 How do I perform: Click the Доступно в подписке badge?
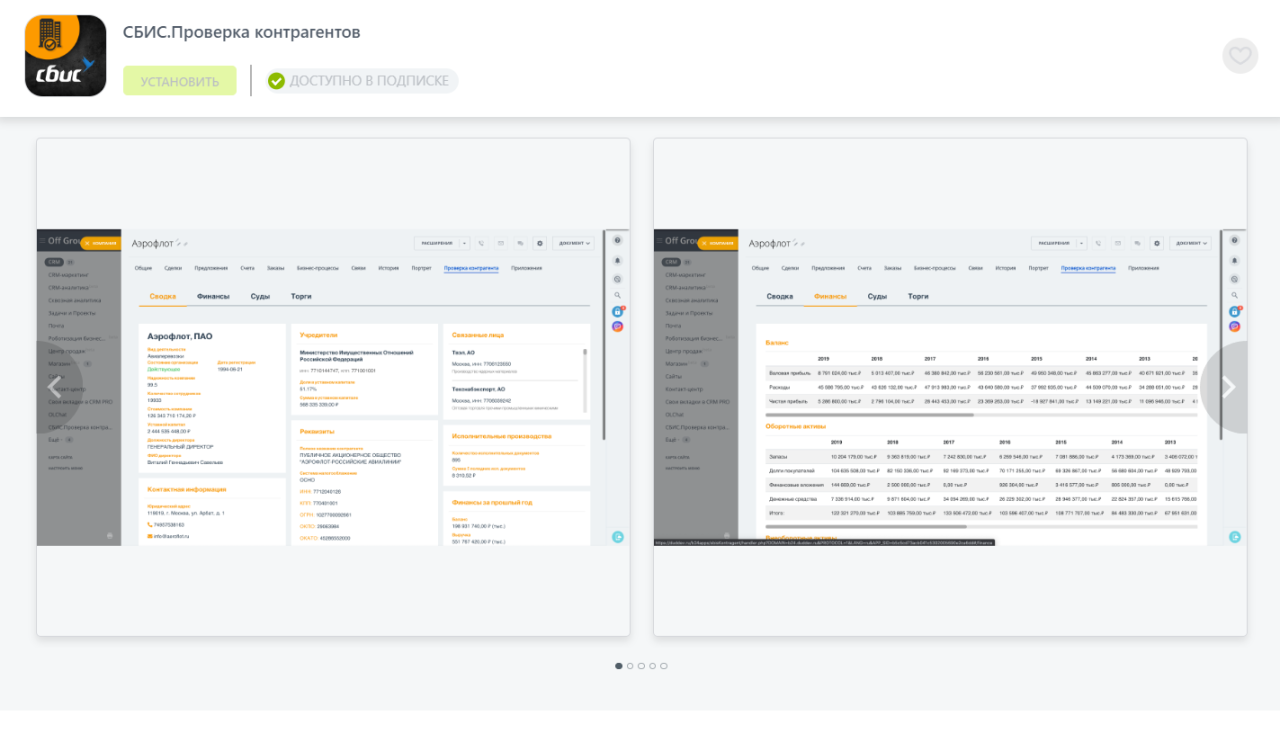pos(361,81)
